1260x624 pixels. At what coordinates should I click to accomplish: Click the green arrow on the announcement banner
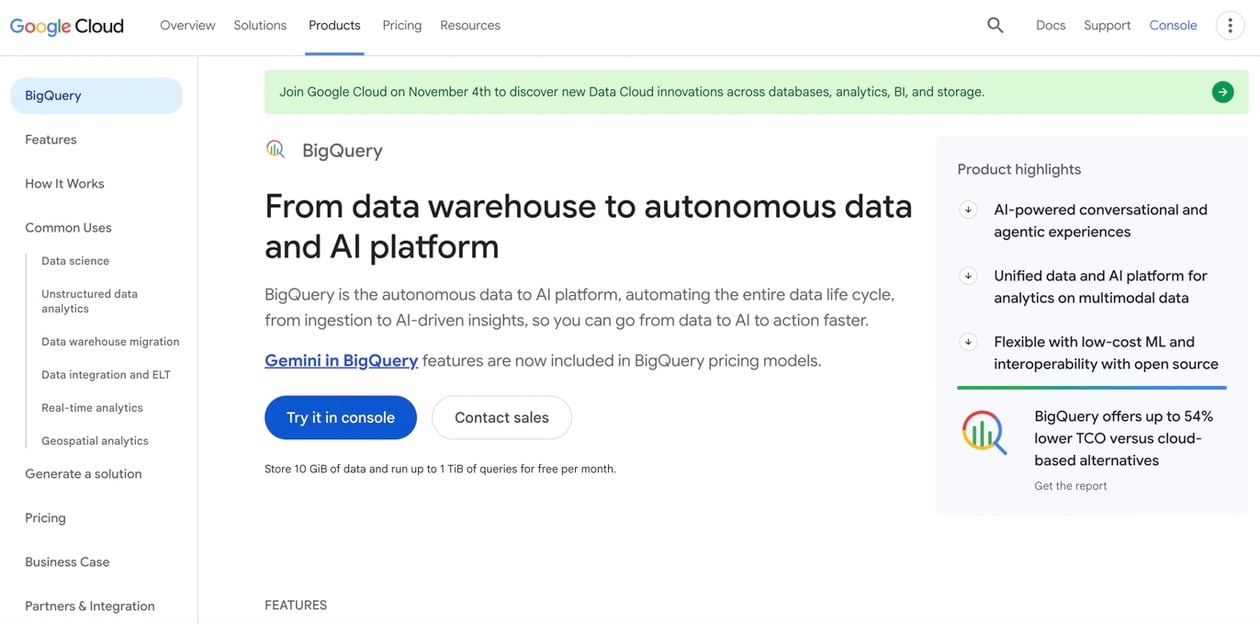(1222, 92)
